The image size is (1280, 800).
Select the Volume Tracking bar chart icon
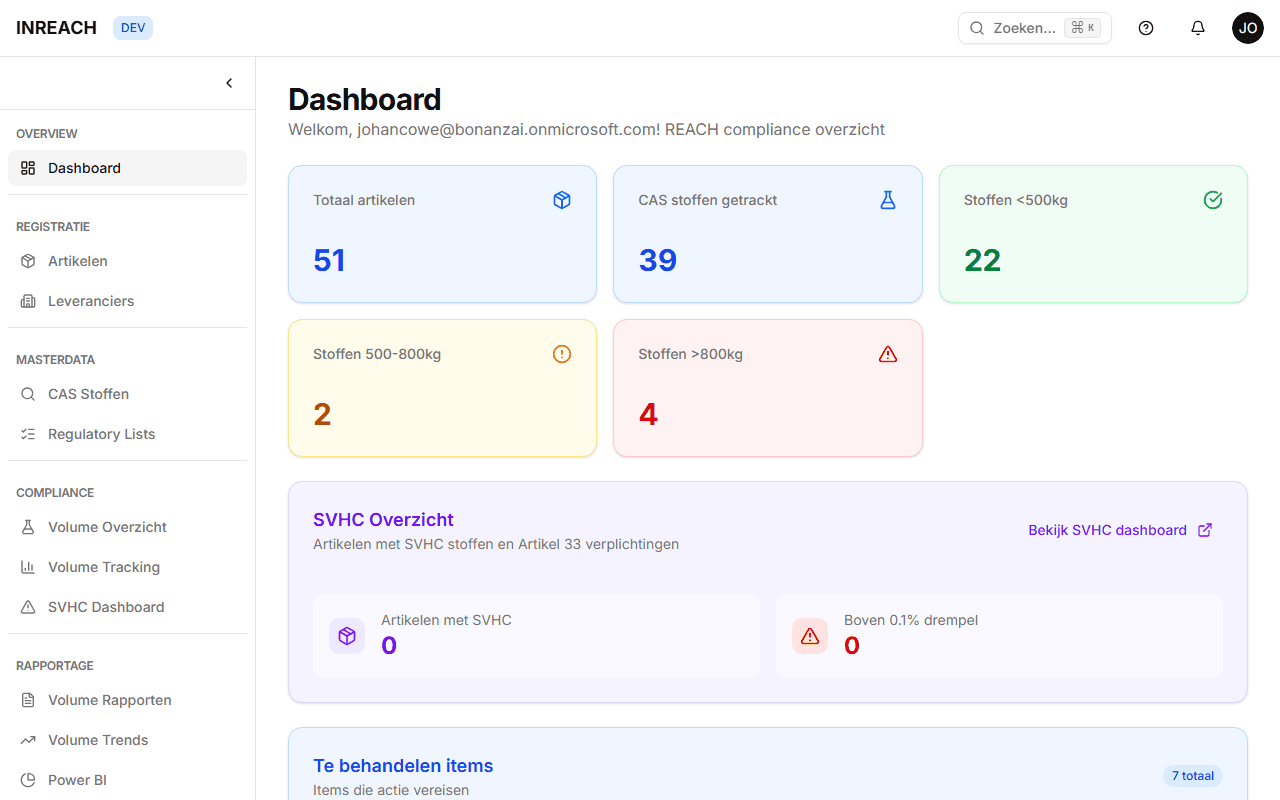(x=28, y=567)
